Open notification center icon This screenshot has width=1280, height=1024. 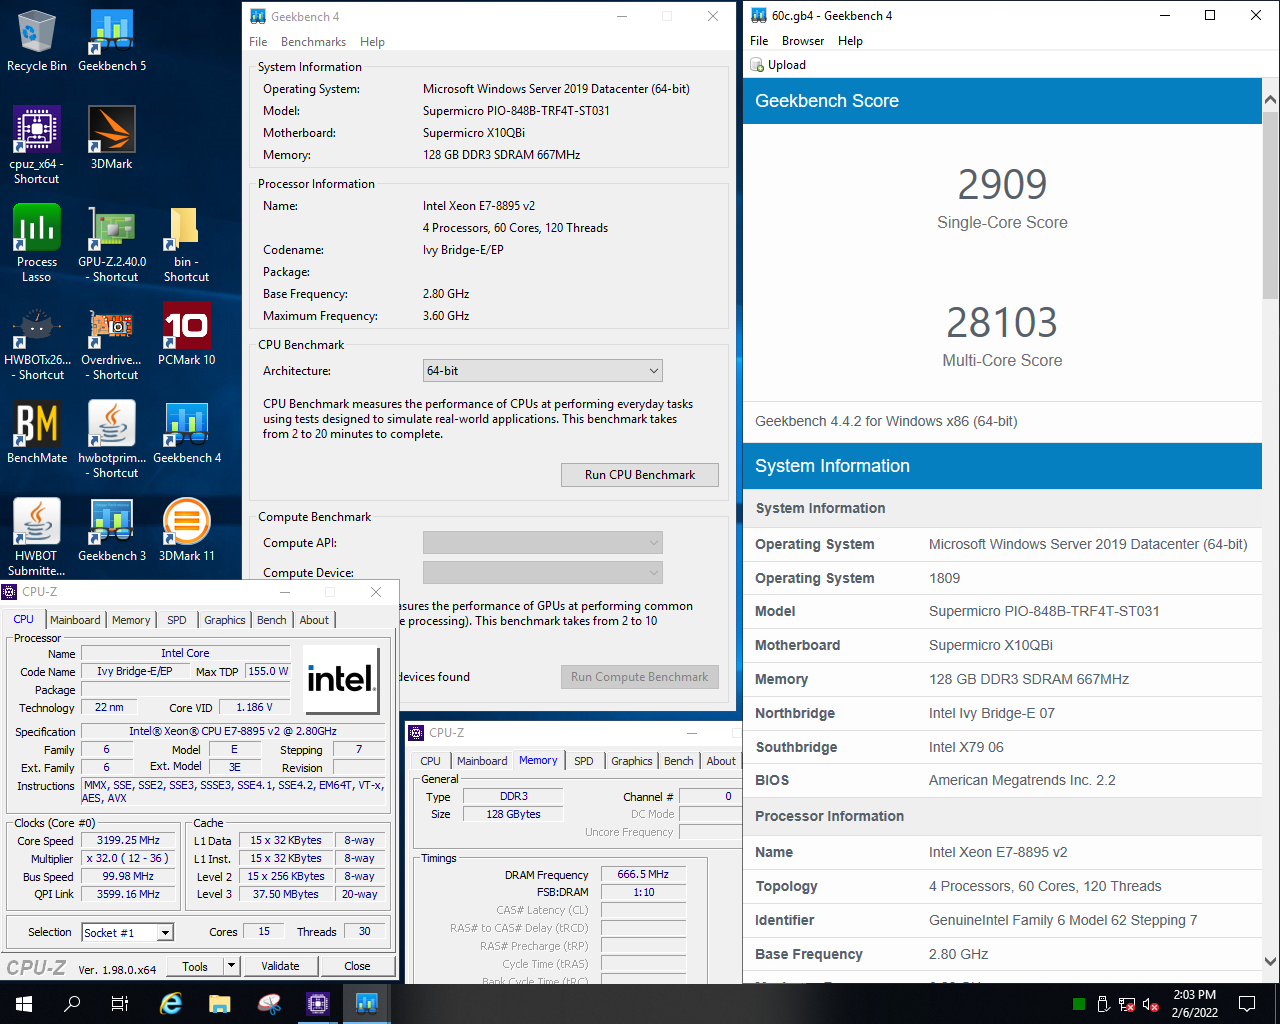1247,1004
